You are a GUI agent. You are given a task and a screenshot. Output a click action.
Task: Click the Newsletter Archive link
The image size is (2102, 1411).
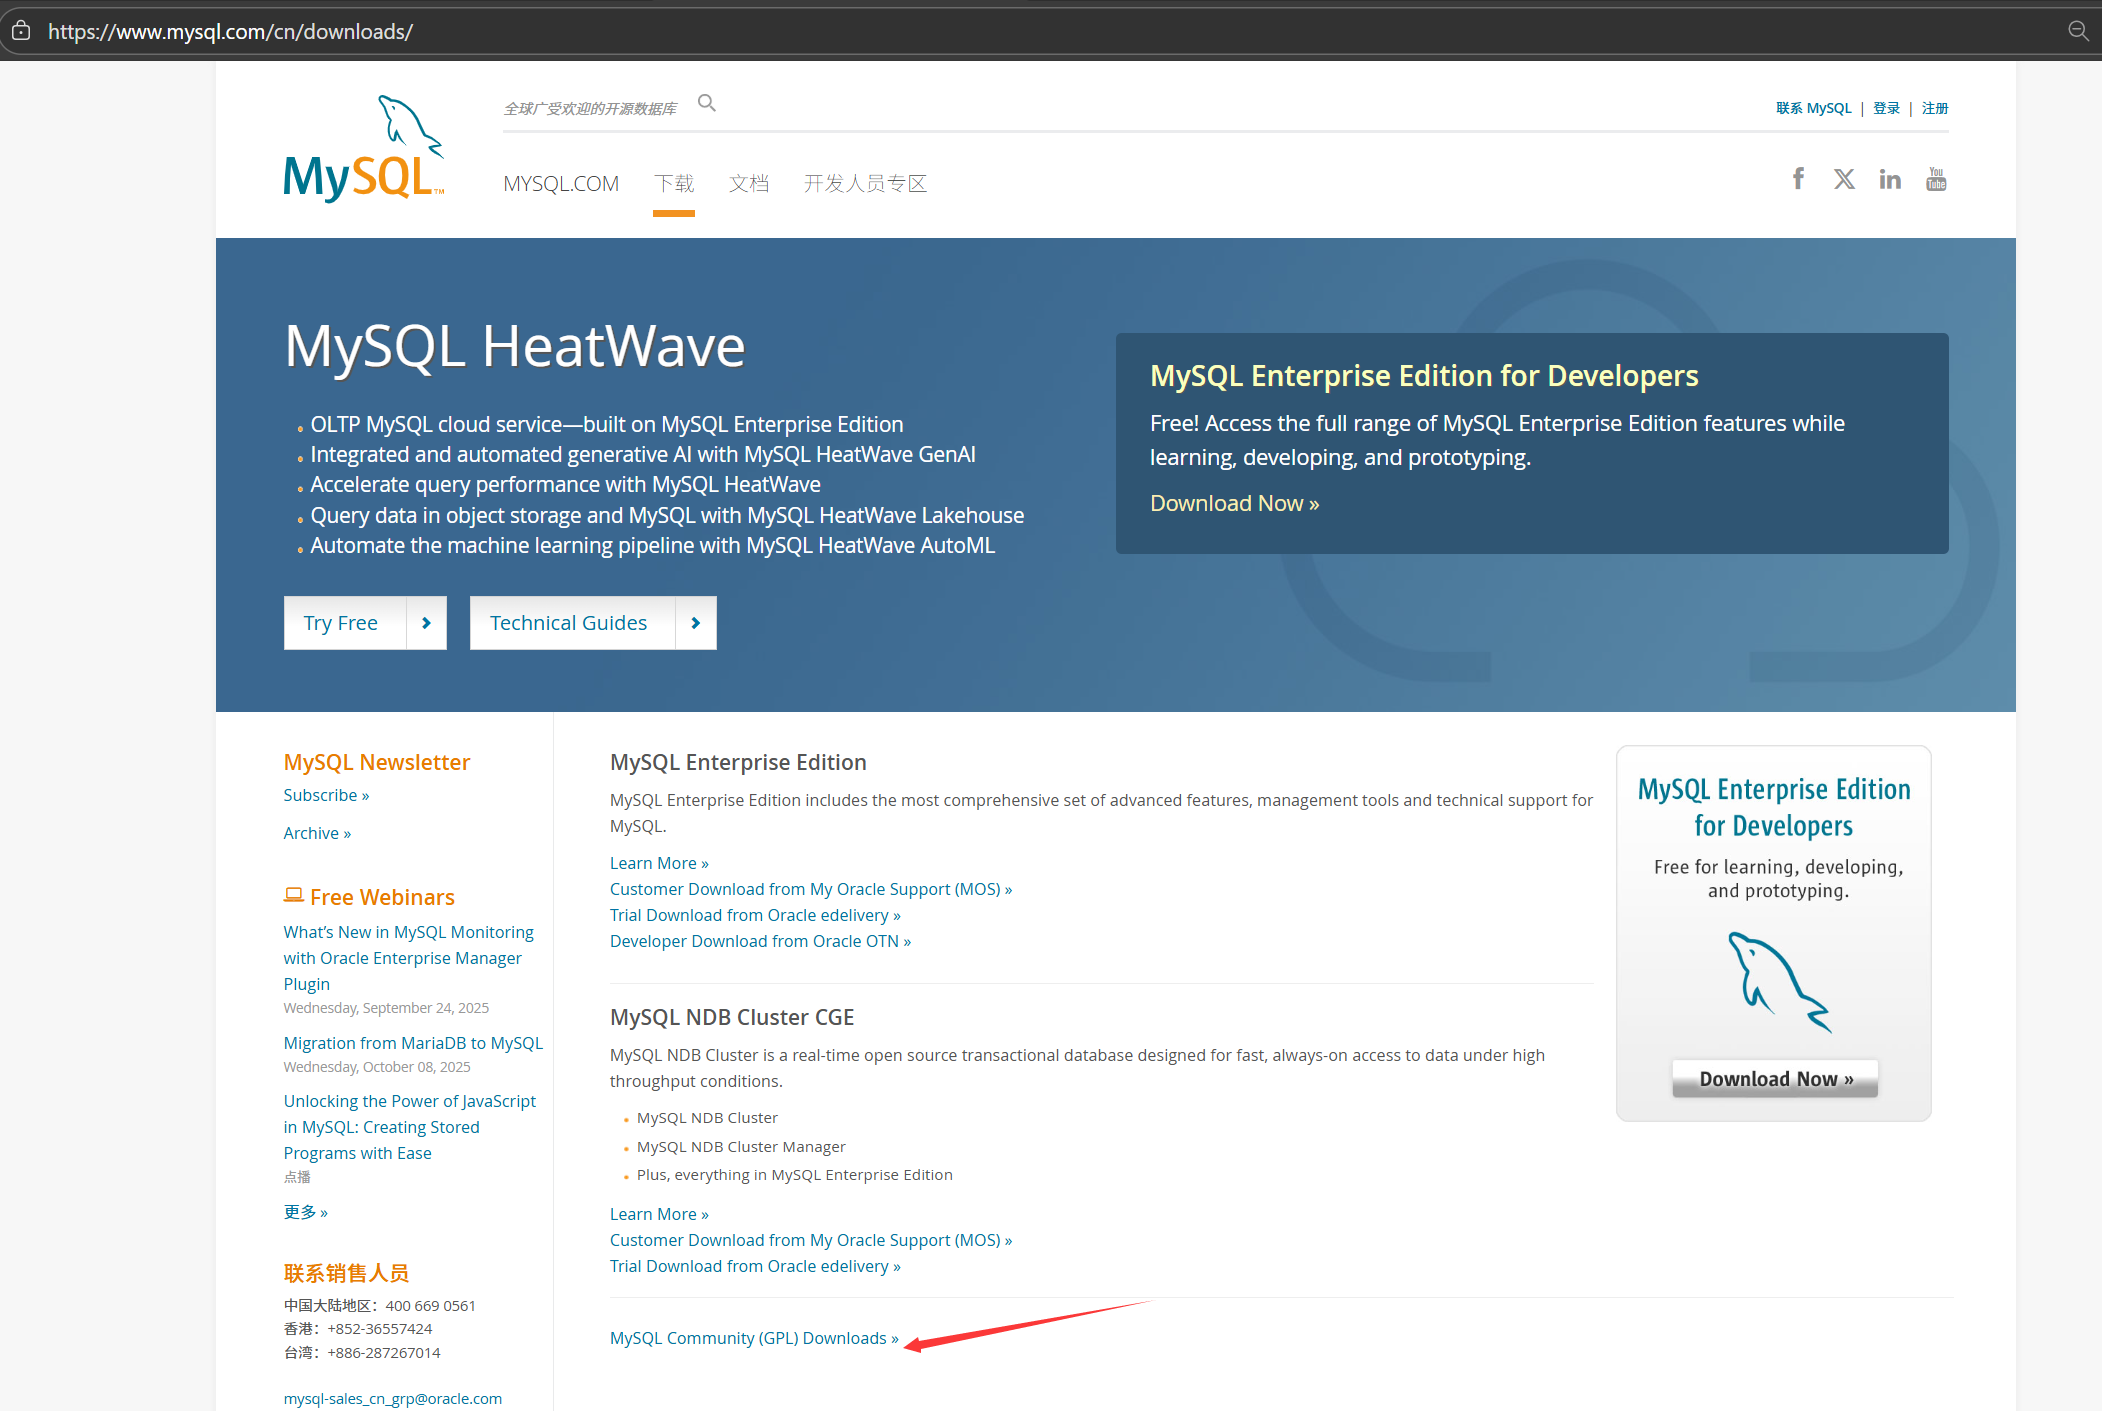317,833
